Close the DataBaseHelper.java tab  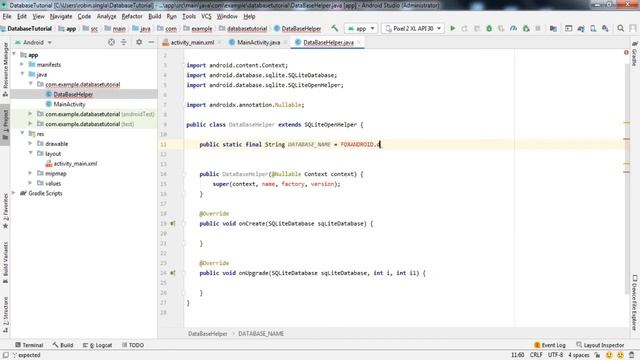pyautogui.click(x=359, y=42)
